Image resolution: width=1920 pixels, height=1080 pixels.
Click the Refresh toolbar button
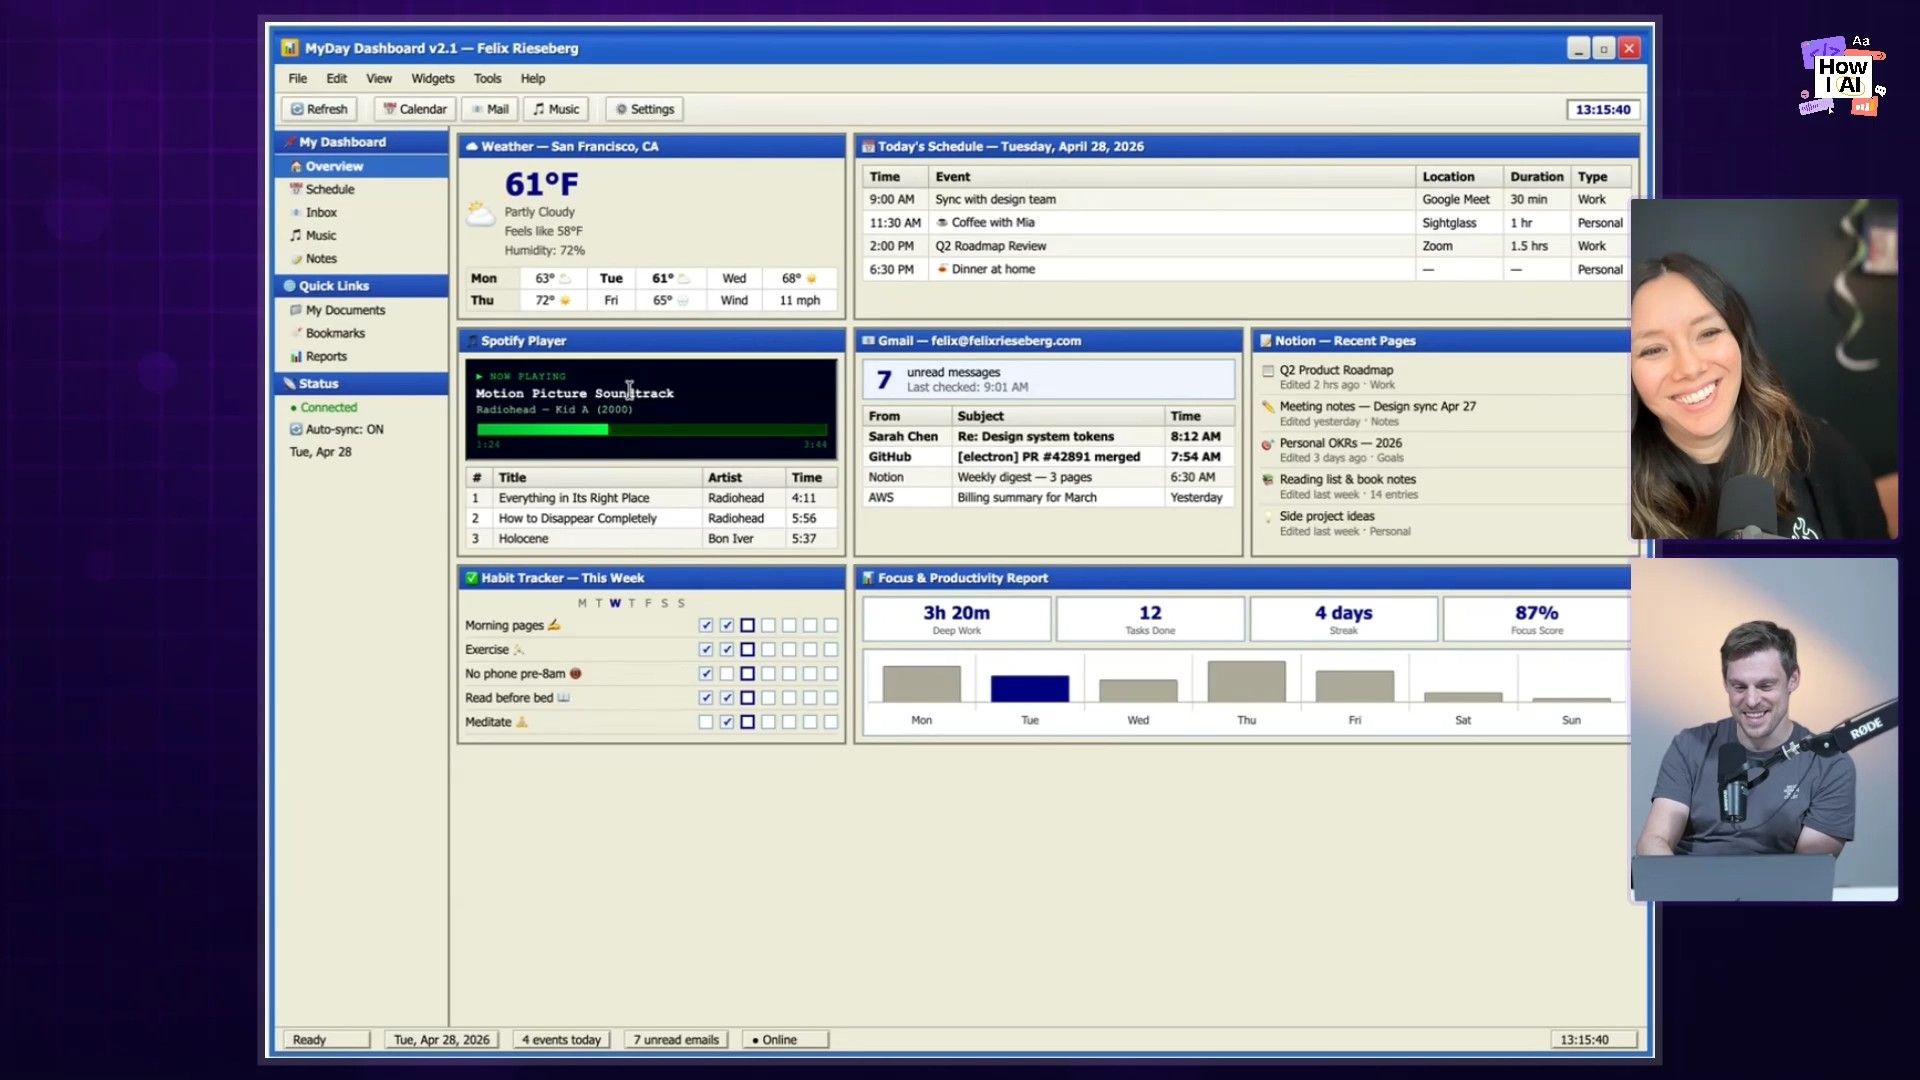coord(319,109)
